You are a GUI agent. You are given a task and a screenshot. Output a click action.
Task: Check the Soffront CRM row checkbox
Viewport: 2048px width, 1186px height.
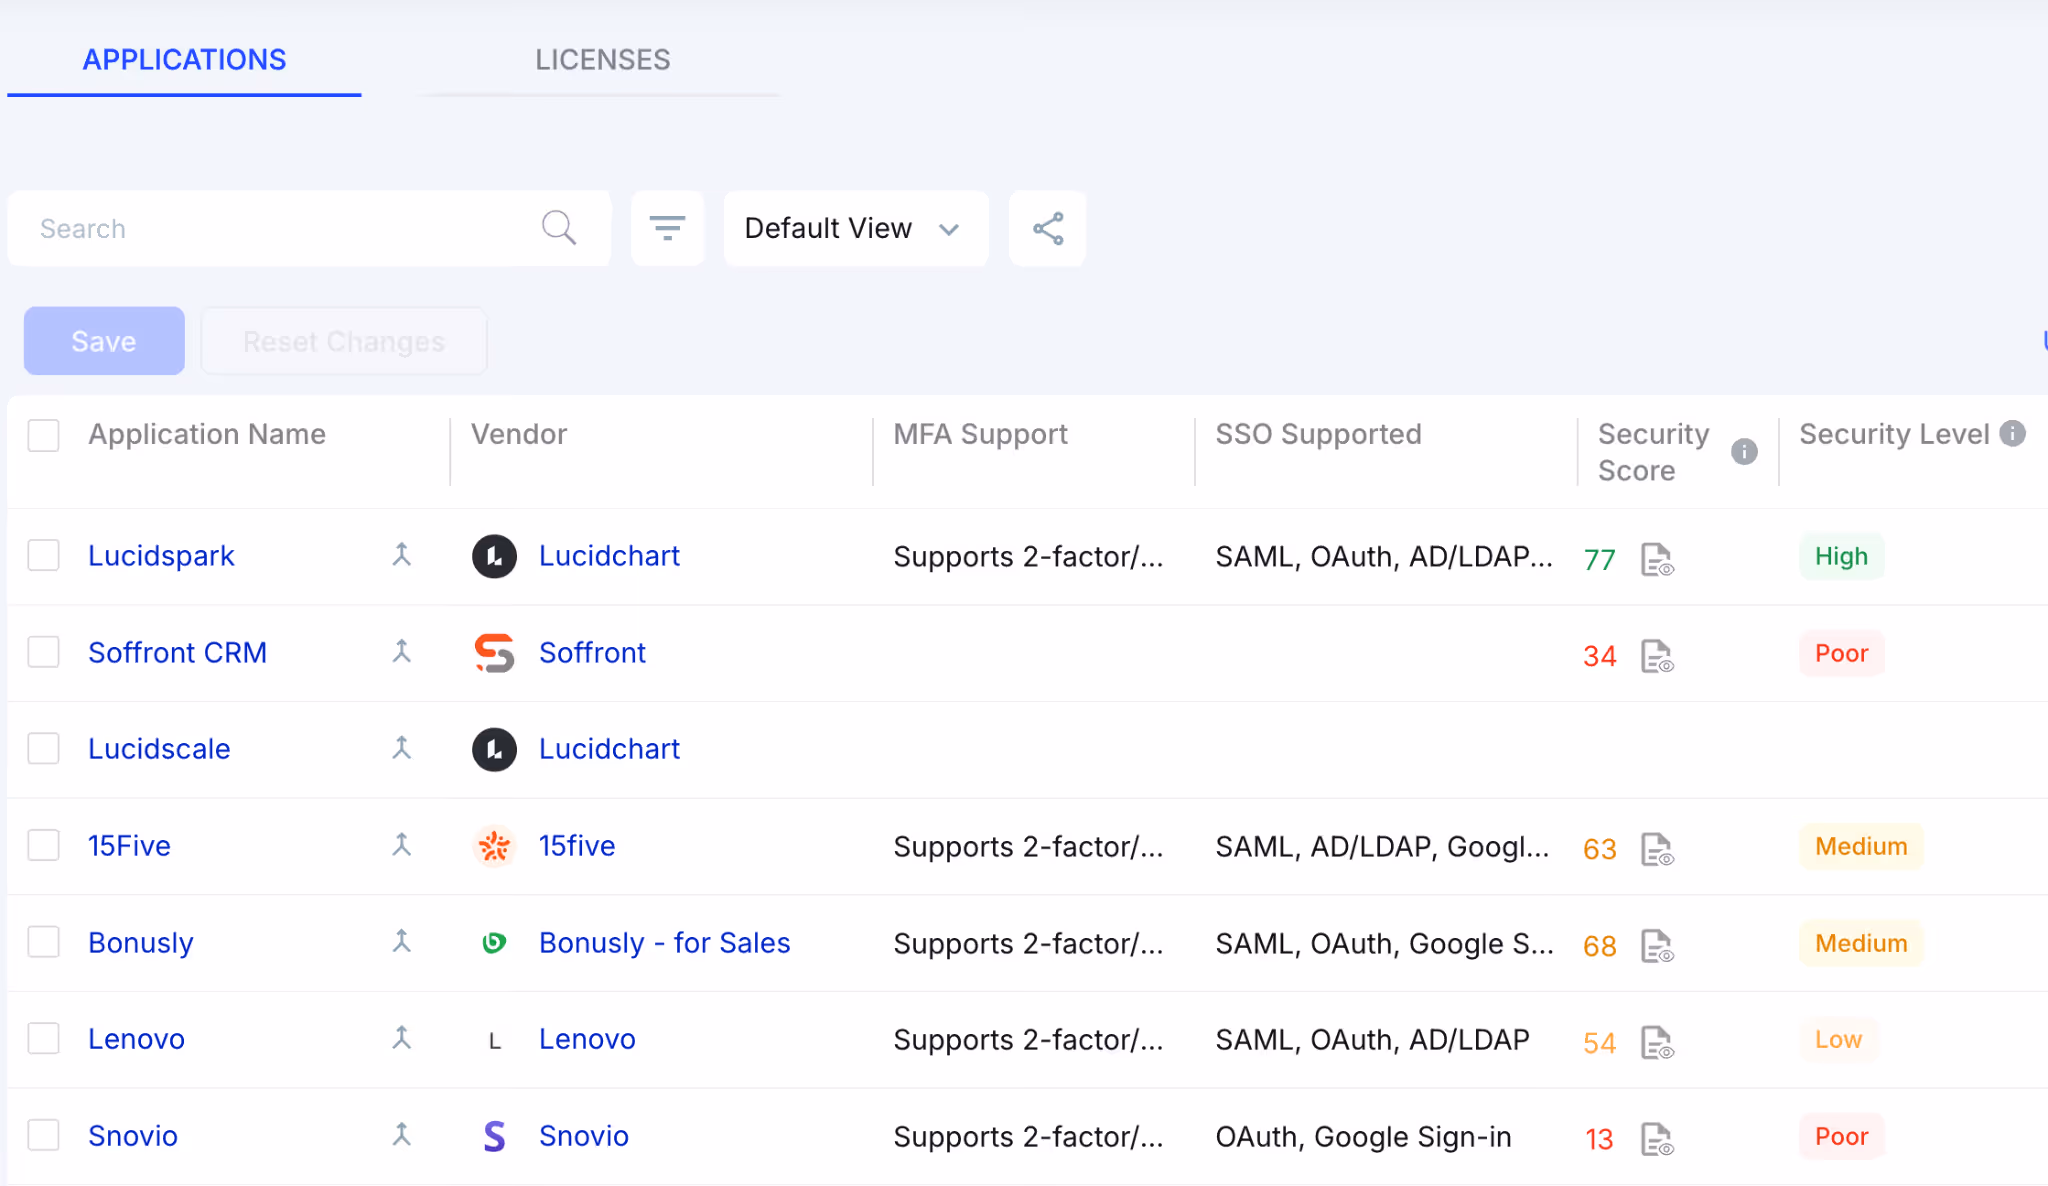point(43,652)
